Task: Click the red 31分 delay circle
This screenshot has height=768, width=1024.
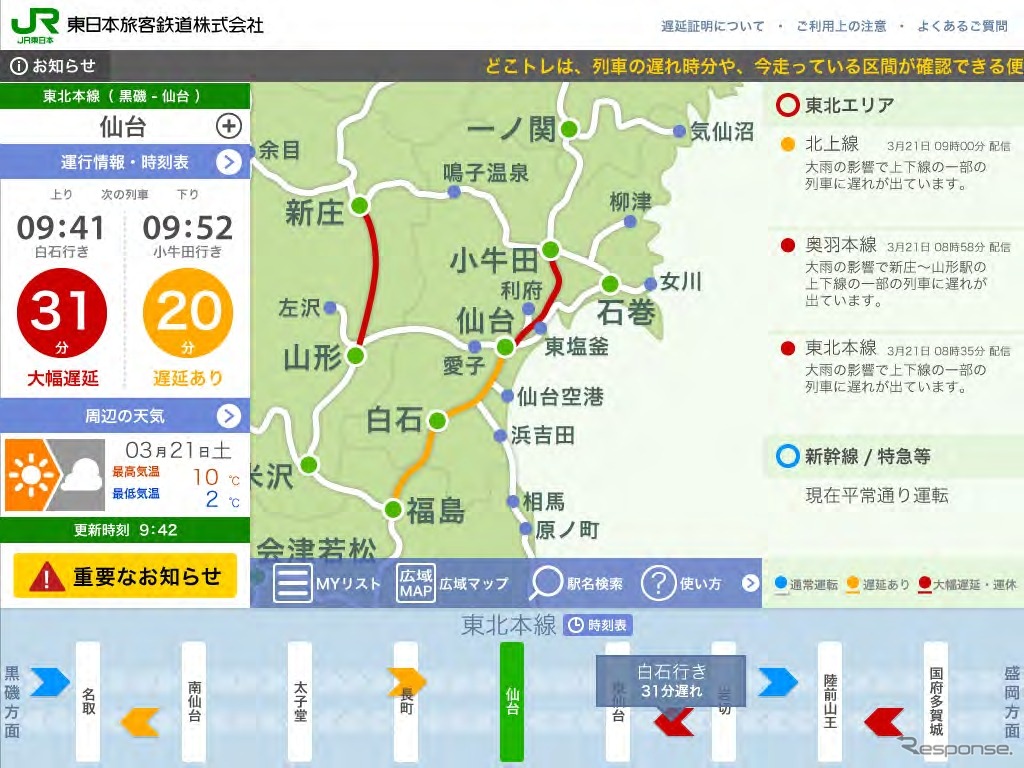Action: click(61, 313)
